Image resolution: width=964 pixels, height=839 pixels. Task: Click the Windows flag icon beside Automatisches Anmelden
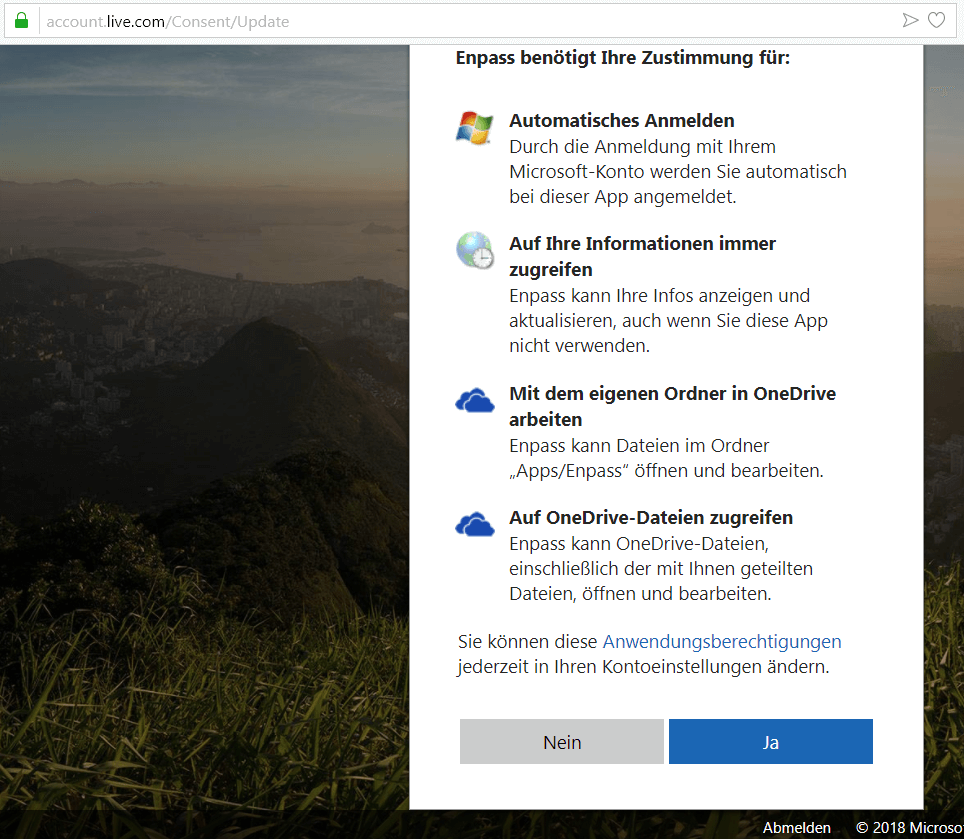coord(474,128)
